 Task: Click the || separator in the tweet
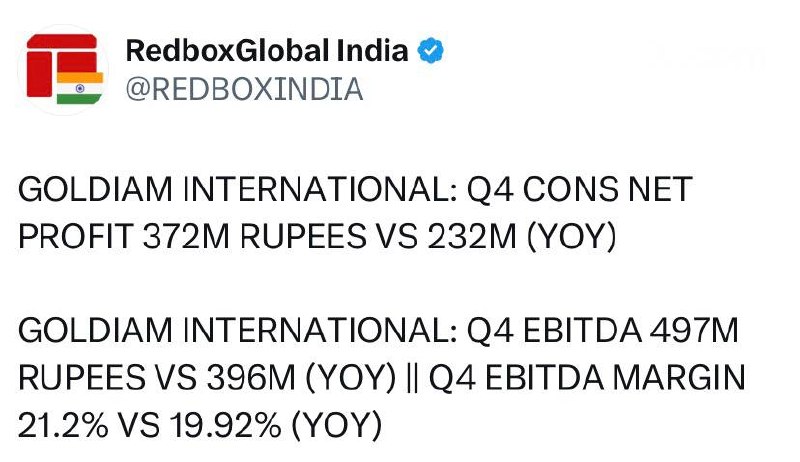(413, 378)
